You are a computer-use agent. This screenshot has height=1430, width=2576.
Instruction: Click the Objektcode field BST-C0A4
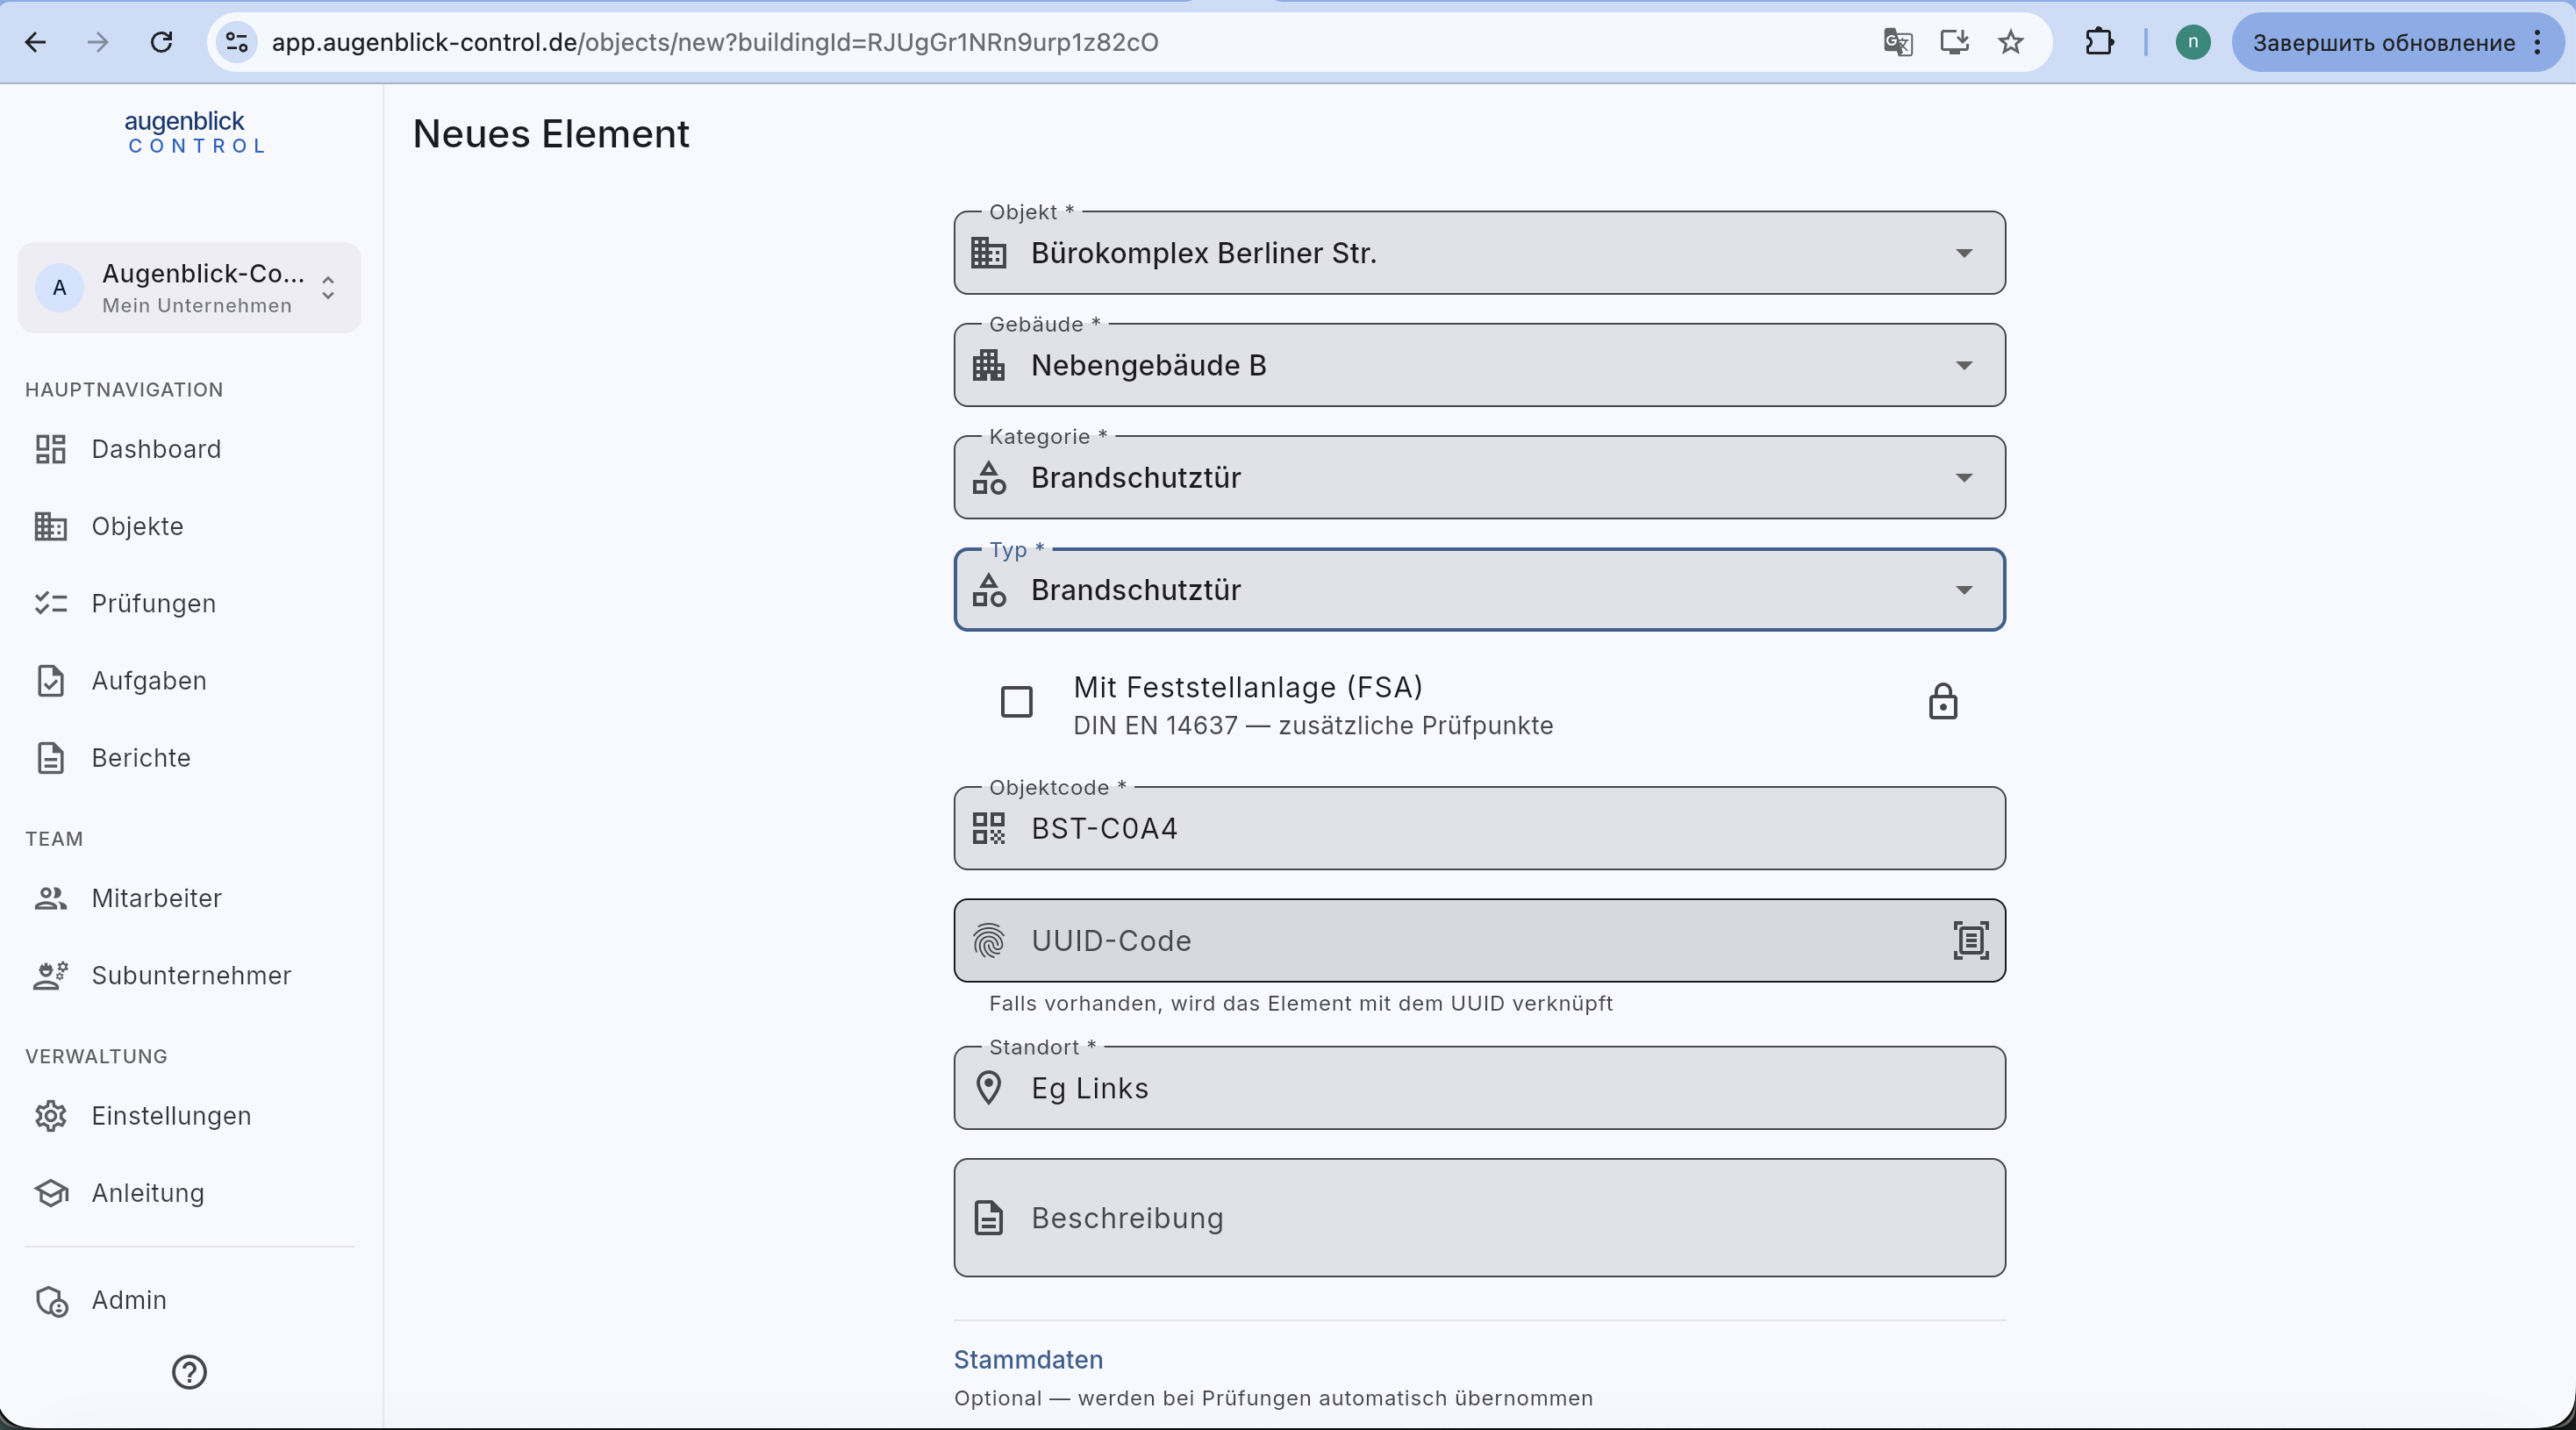pyautogui.click(x=1479, y=828)
